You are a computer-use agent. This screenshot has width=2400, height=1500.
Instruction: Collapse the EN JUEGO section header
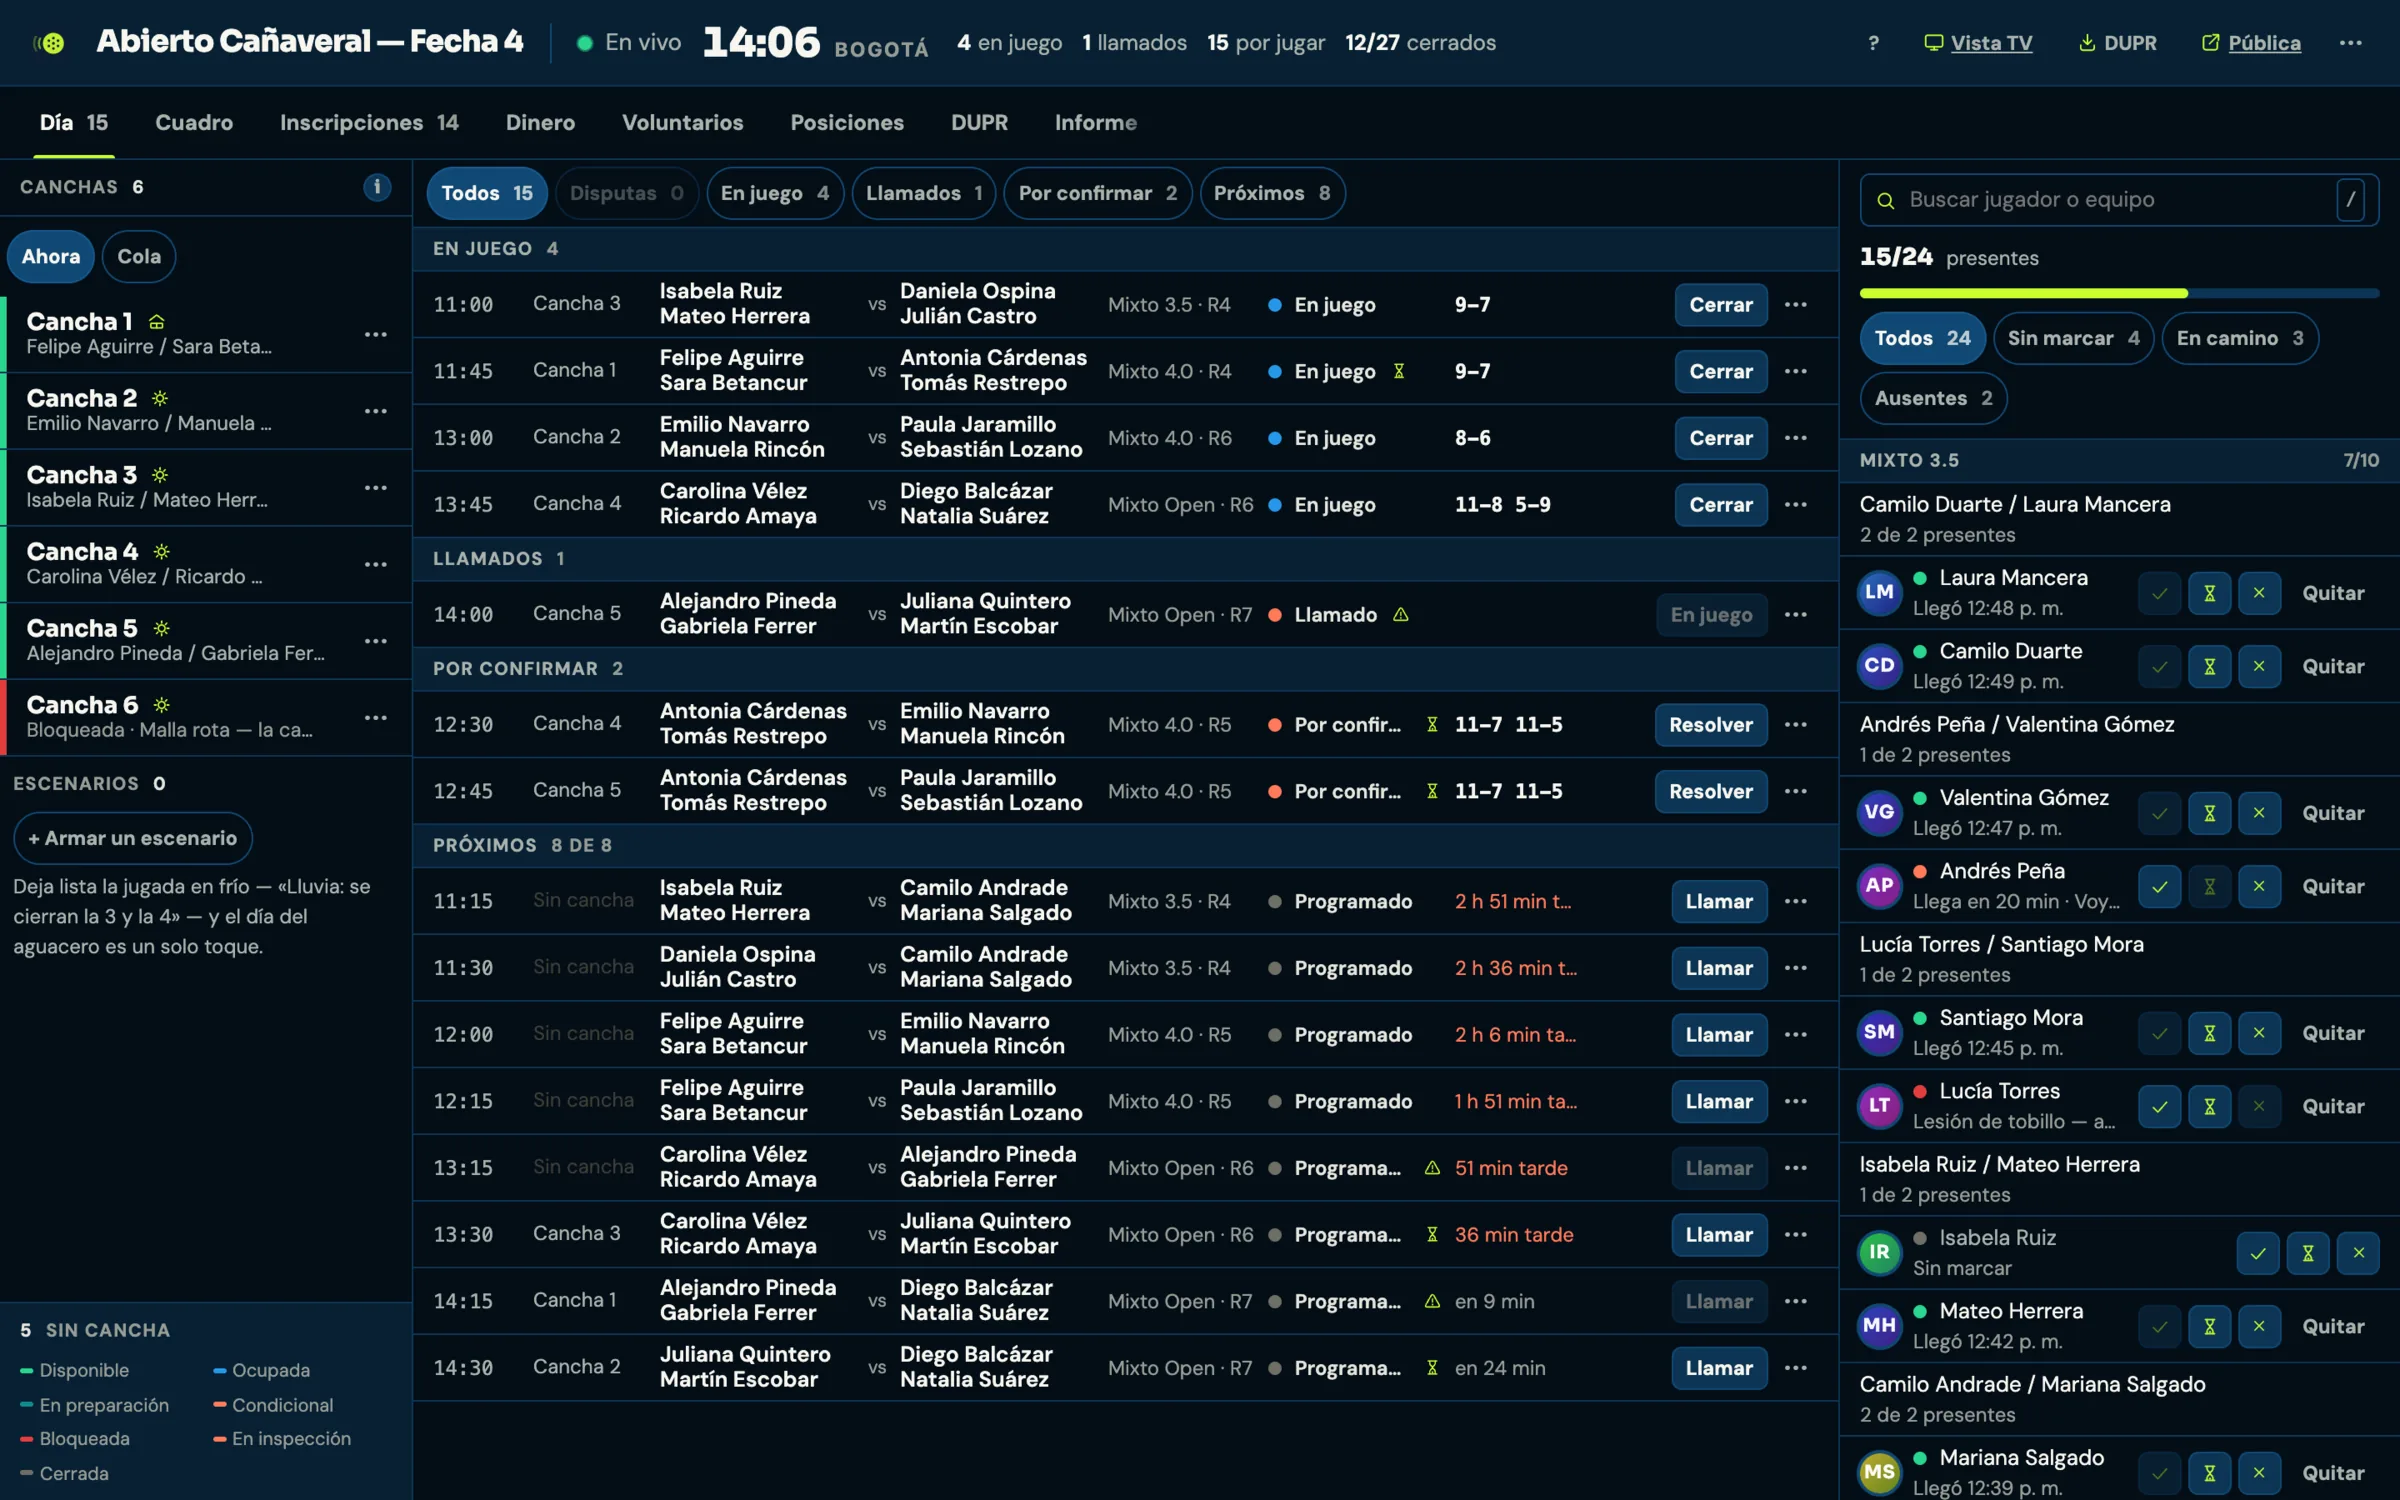1125,248
